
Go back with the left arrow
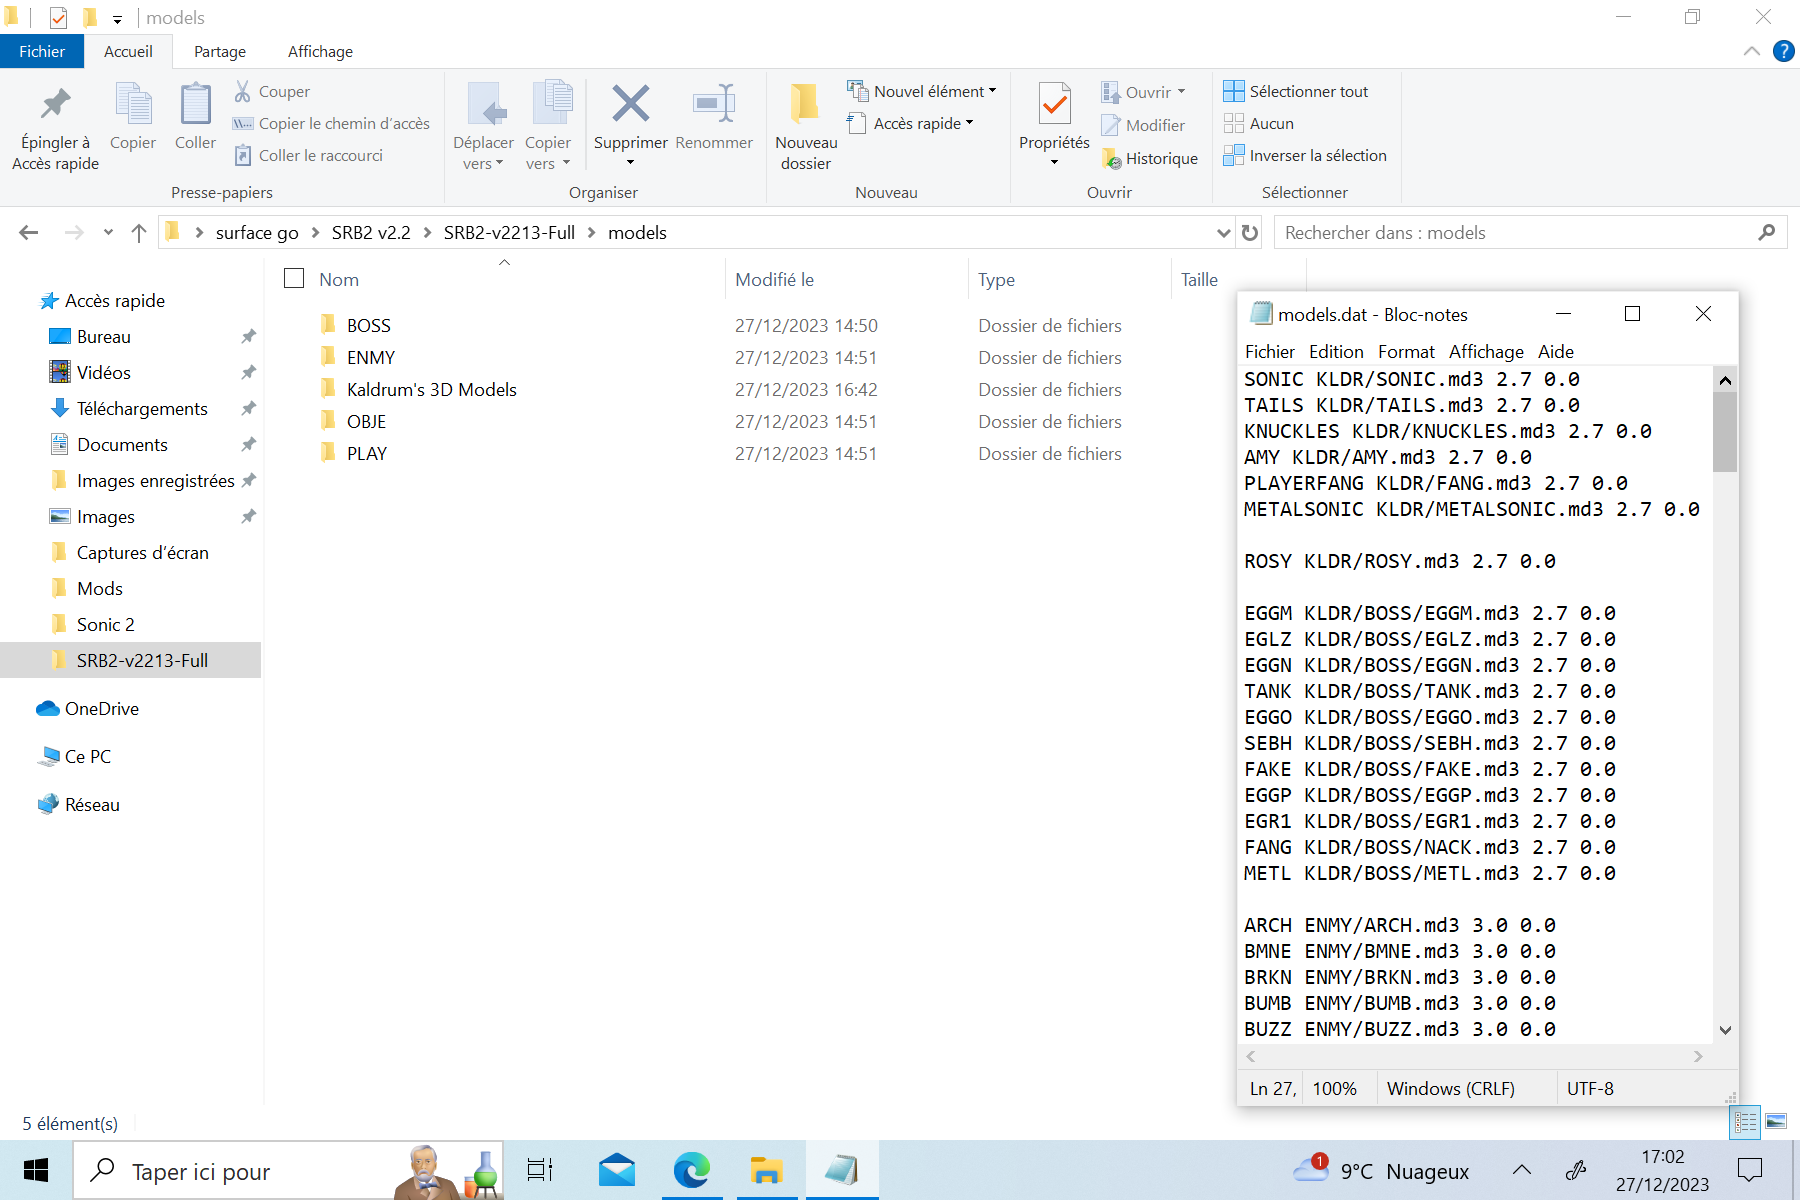coord(28,232)
